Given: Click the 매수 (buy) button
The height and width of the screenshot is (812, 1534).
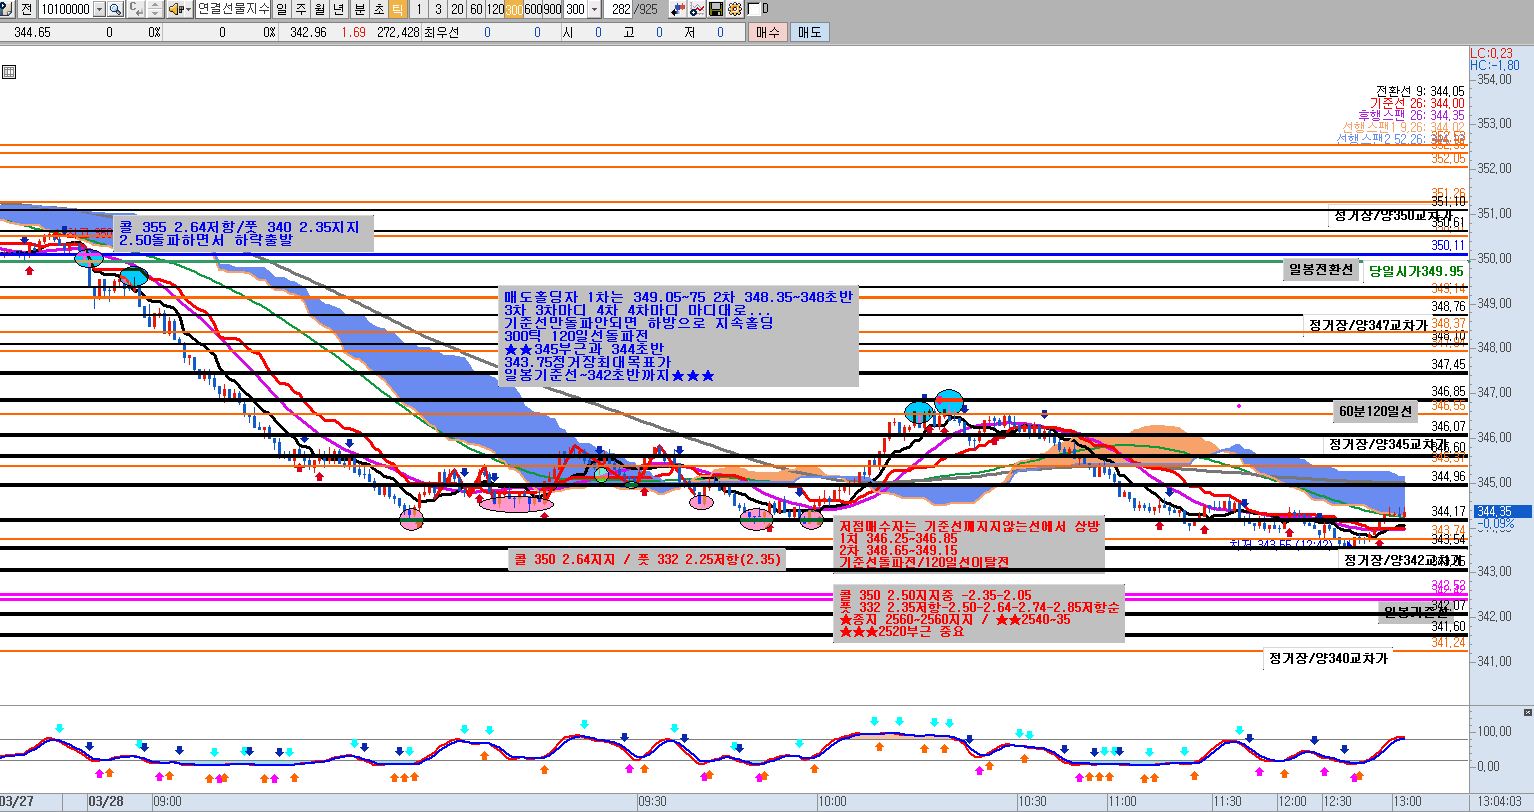Looking at the screenshot, I should click(767, 32).
